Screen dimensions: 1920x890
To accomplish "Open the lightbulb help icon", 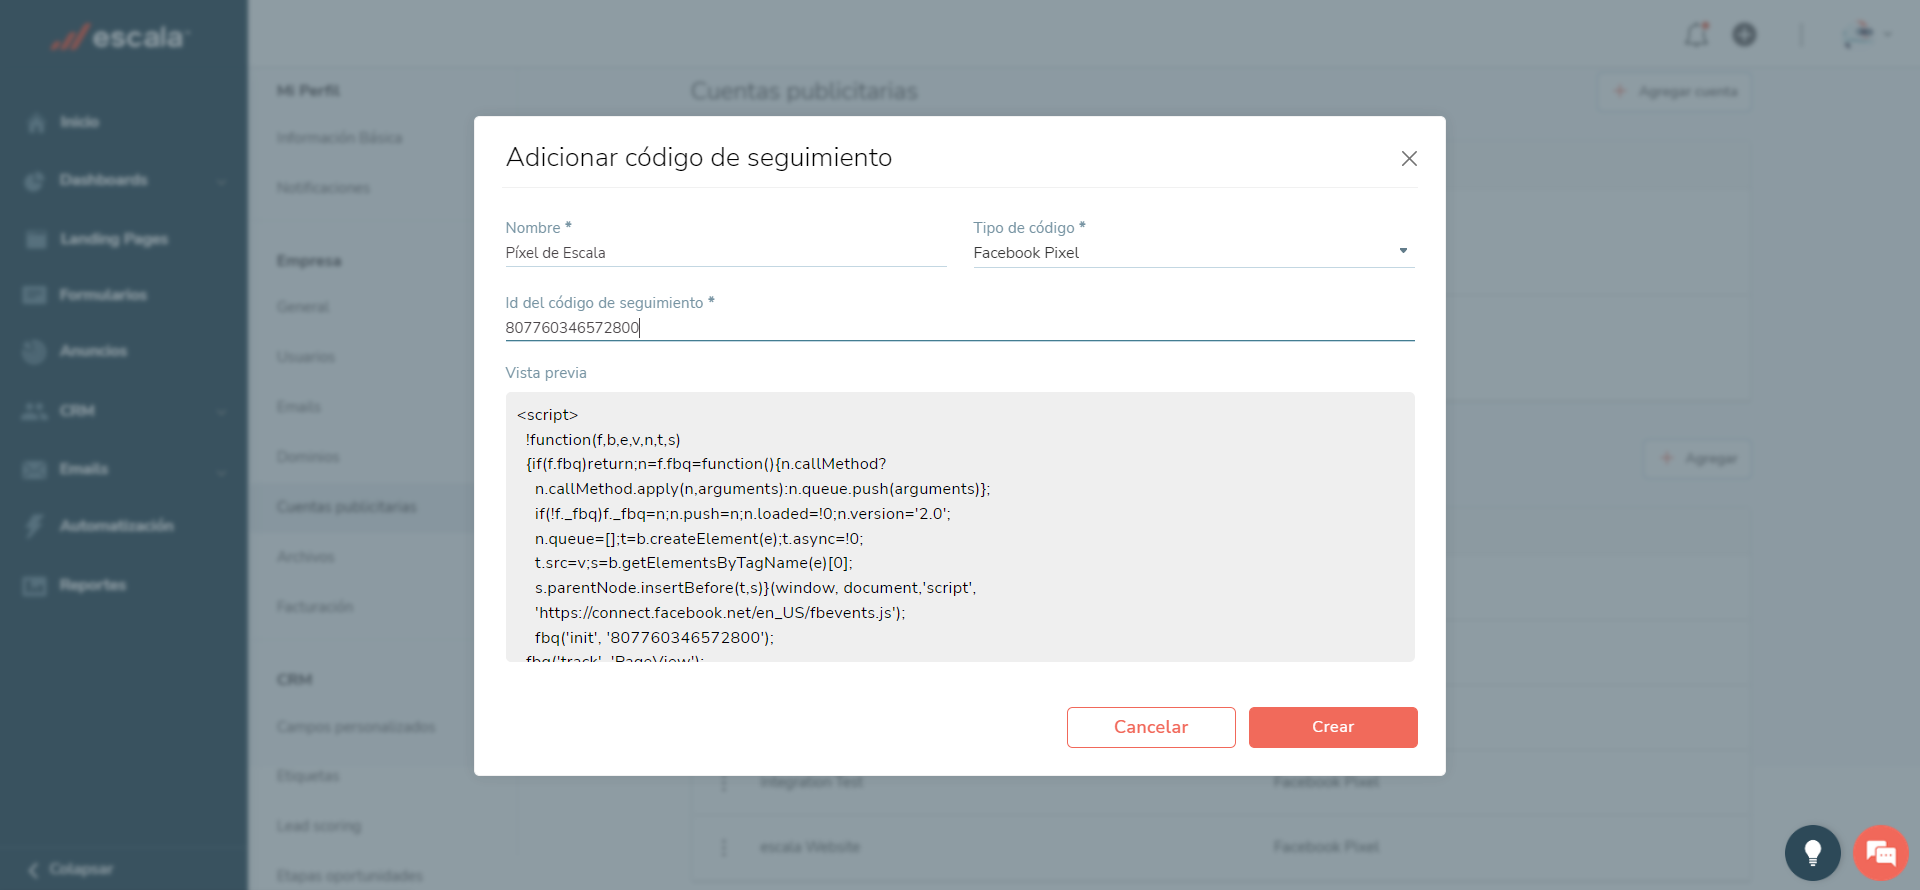I will pyautogui.click(x=1812, y=852).
